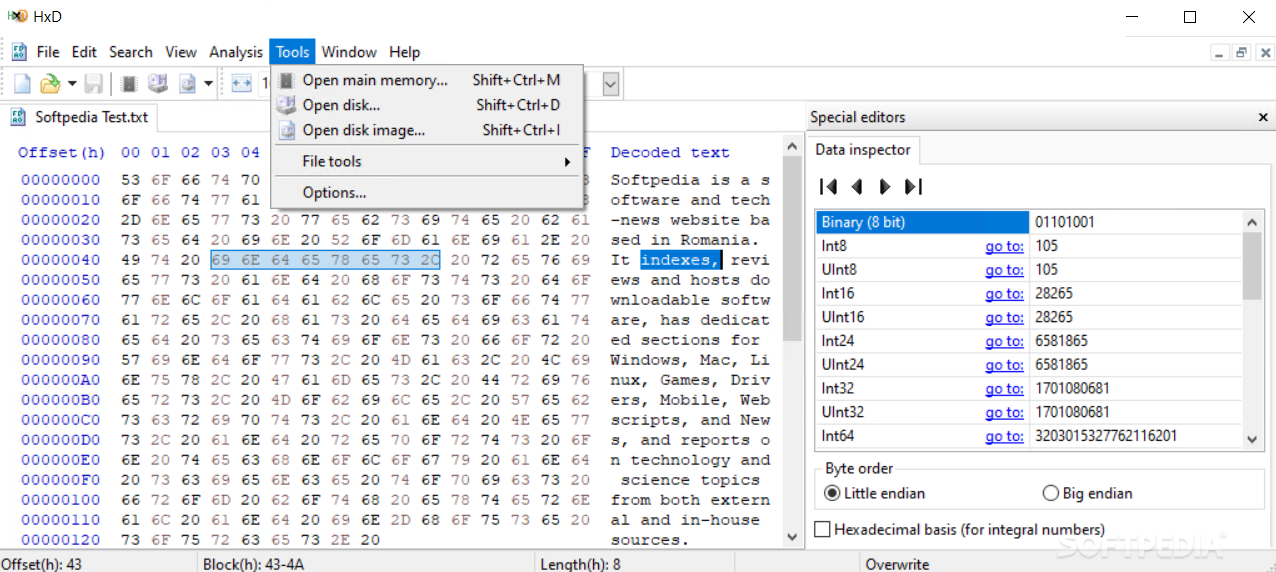Click the Data inspector list scroll-up arrow
The height and width of the screenshot is (572, 1276).
tap(1253, 222)
